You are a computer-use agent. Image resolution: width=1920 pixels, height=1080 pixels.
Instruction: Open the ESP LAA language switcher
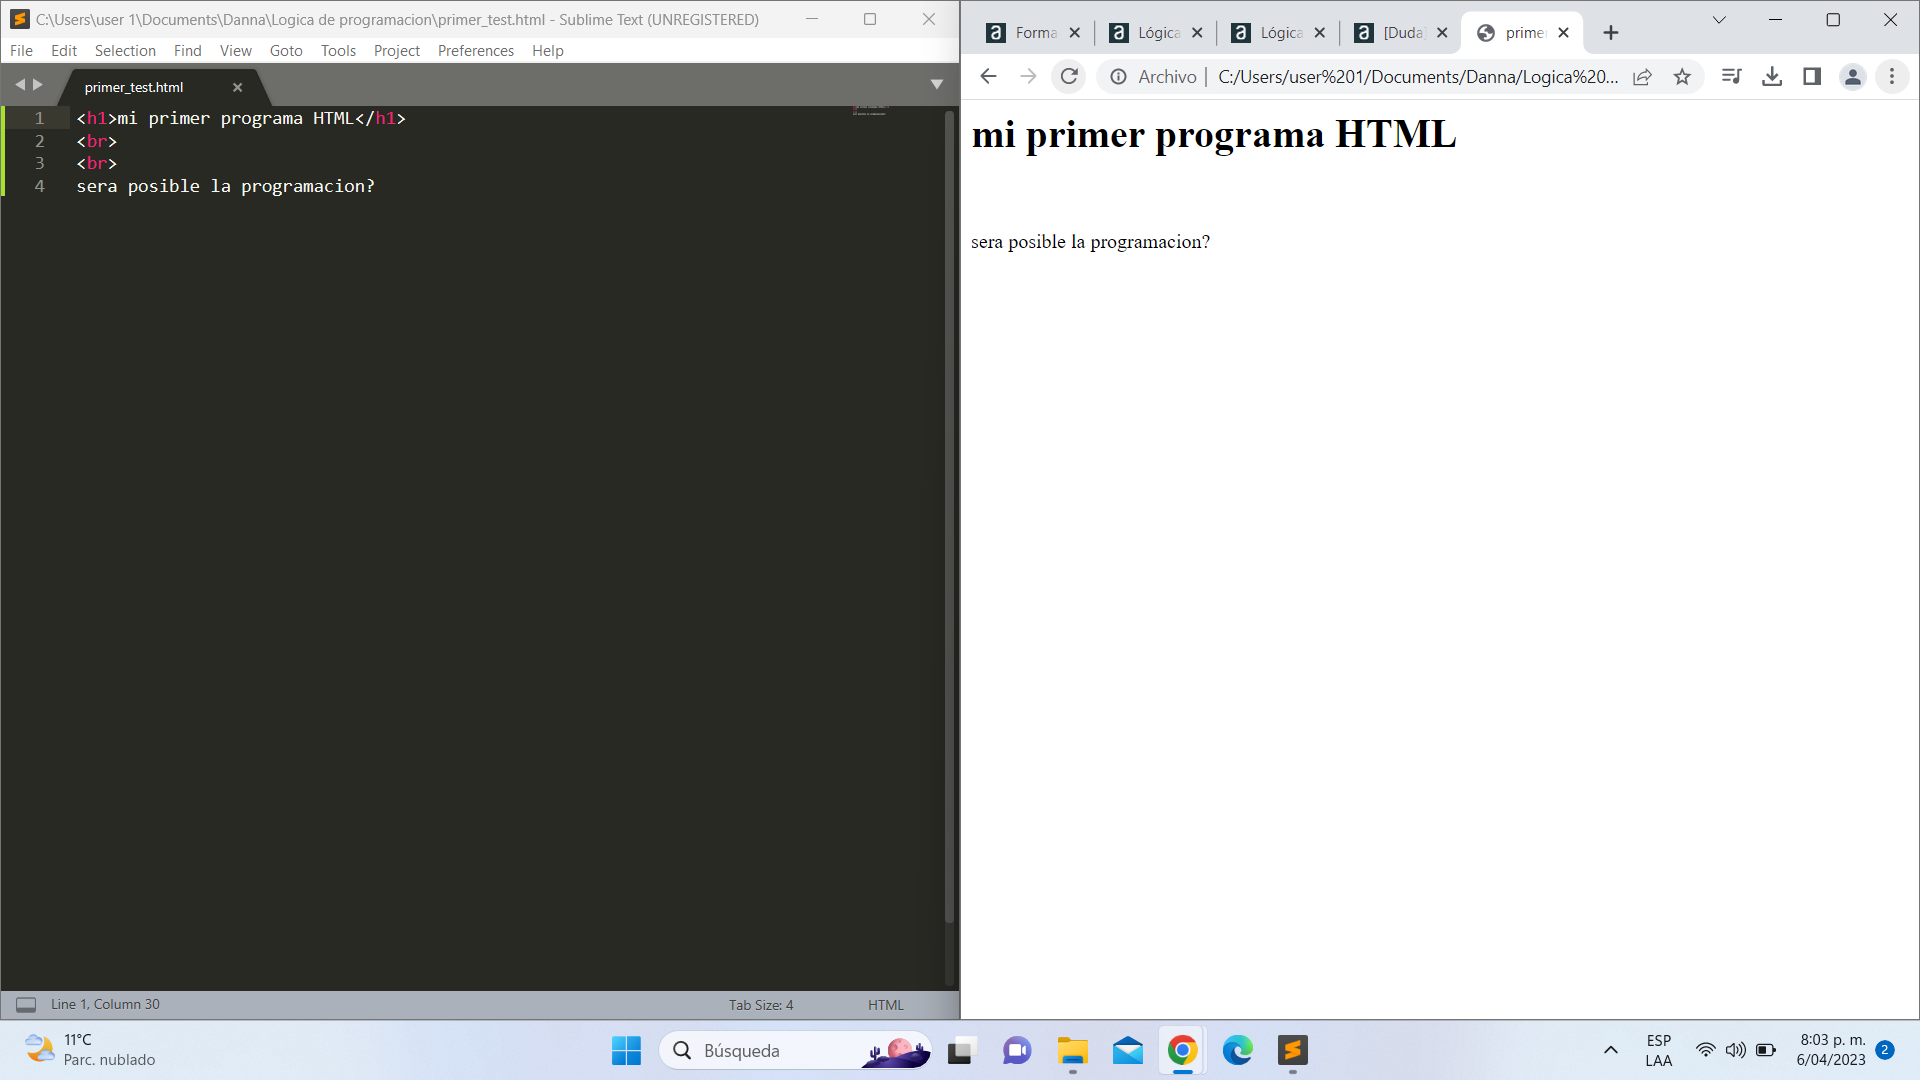coord(1658,1051)
